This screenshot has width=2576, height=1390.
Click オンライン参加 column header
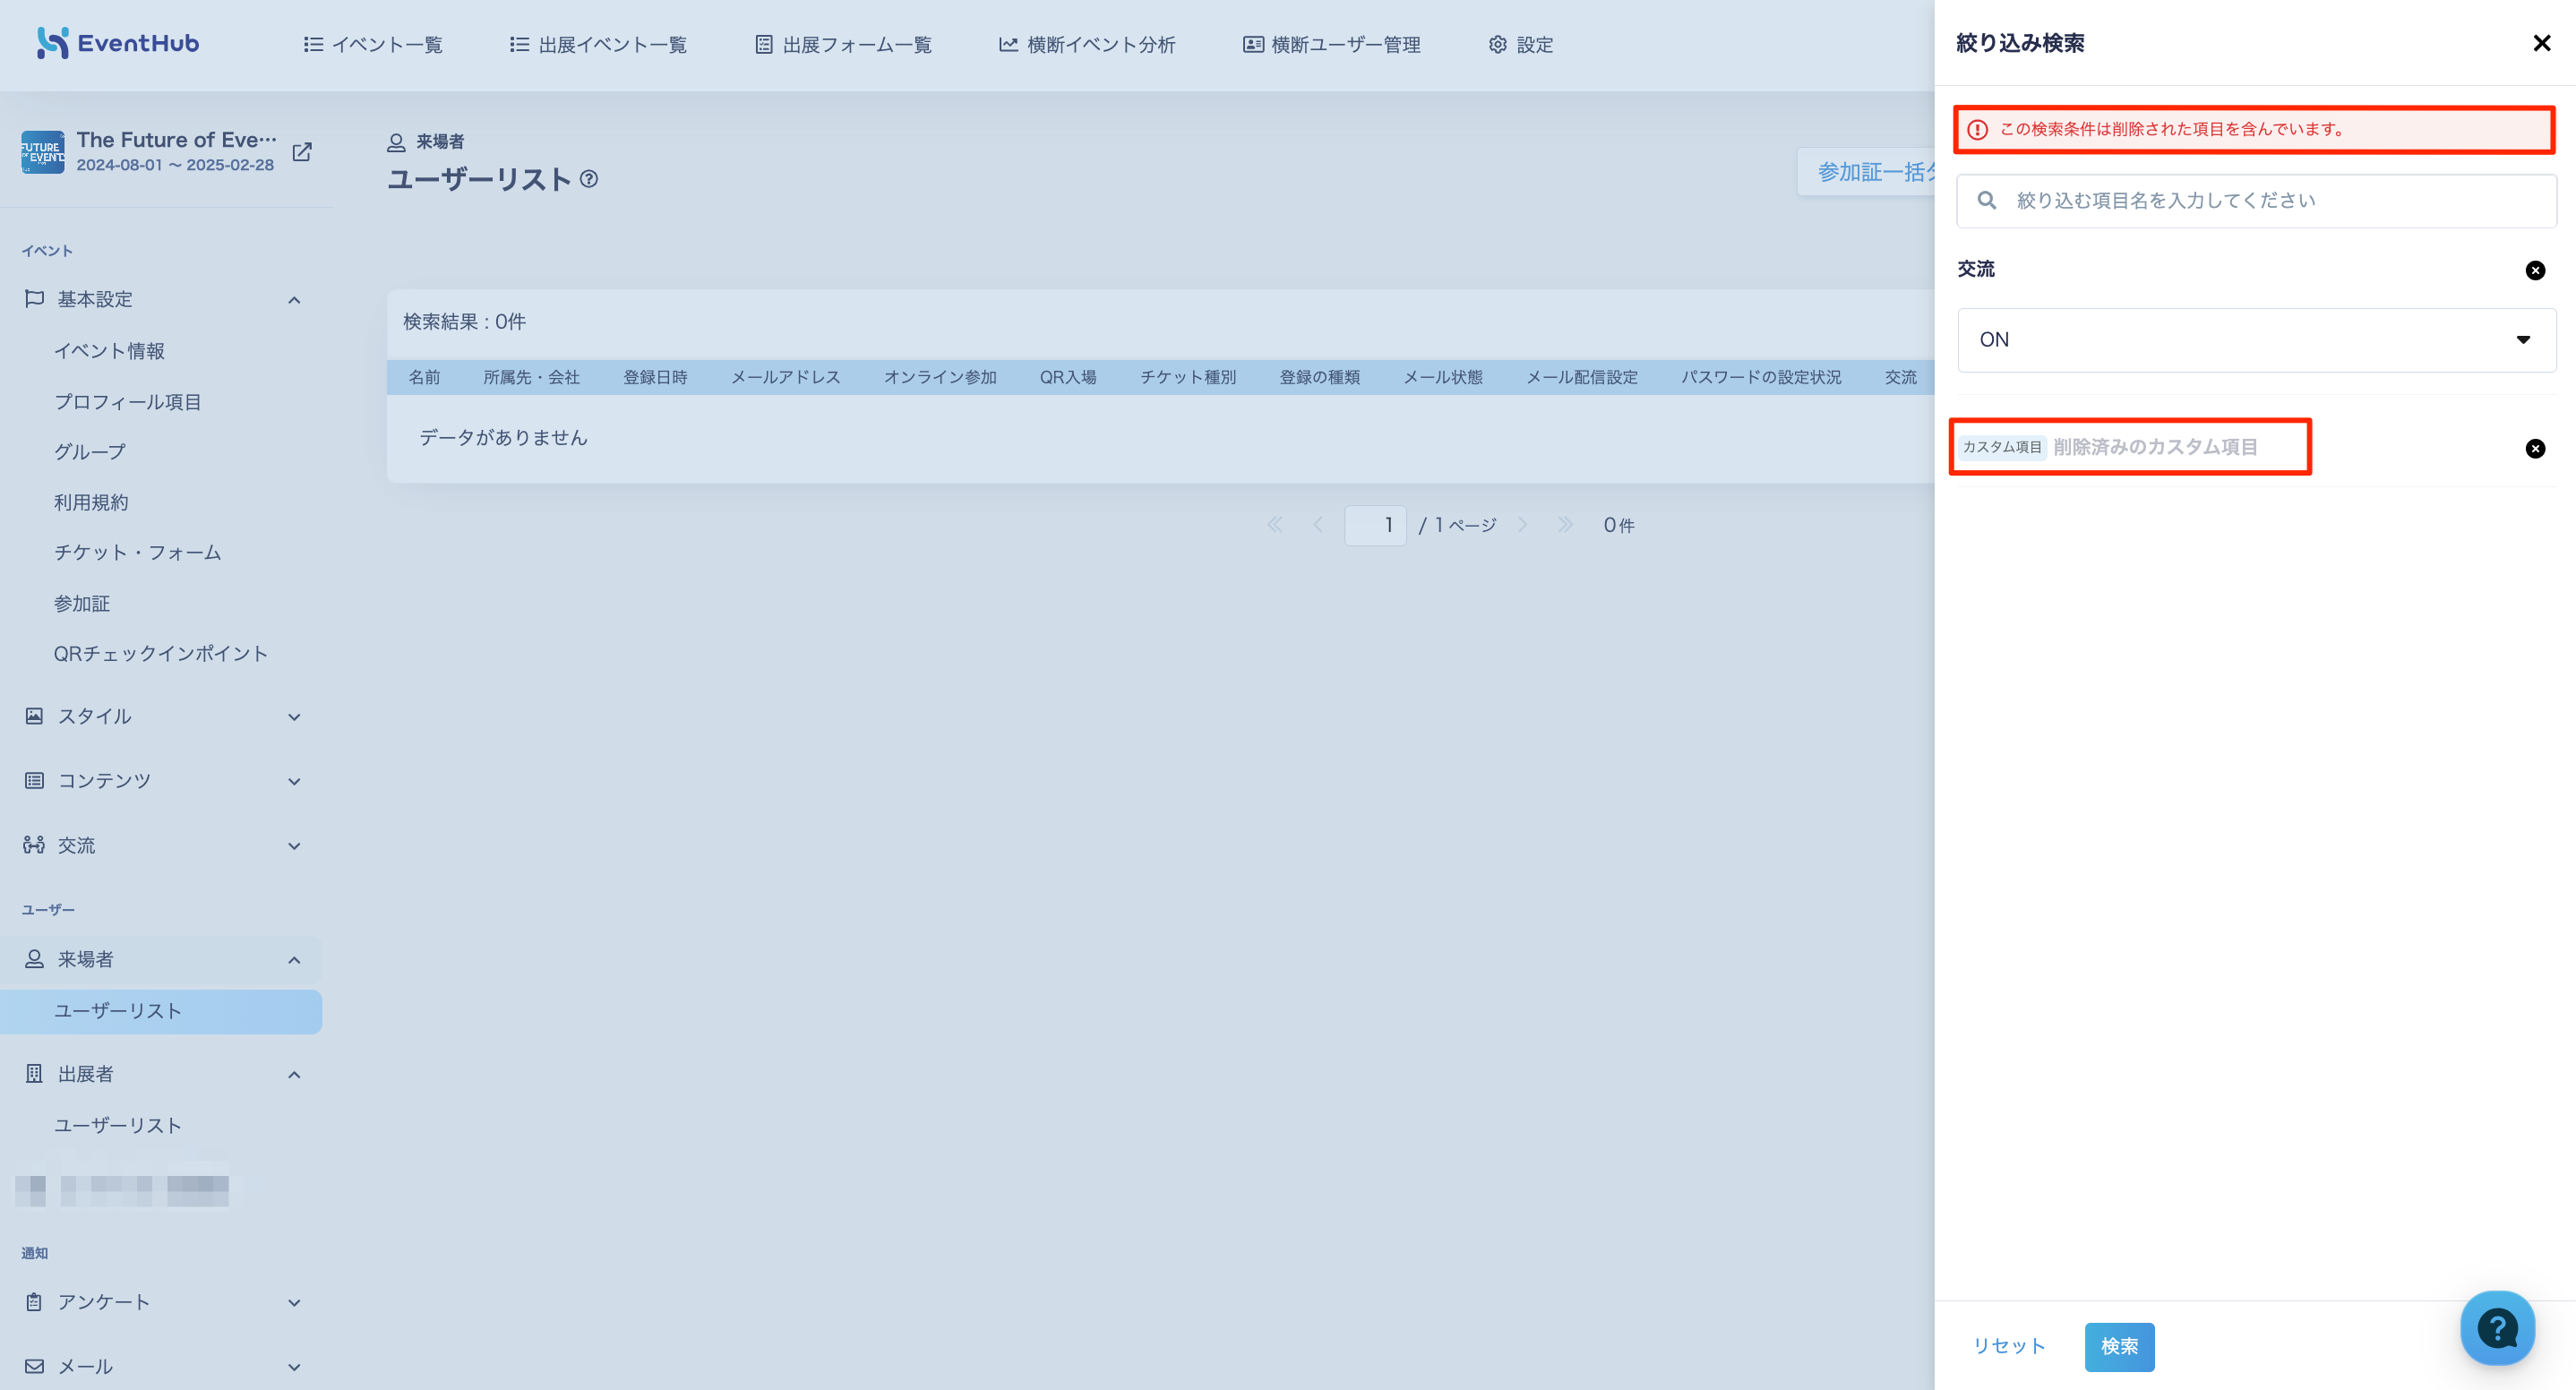tap(940, 377)
